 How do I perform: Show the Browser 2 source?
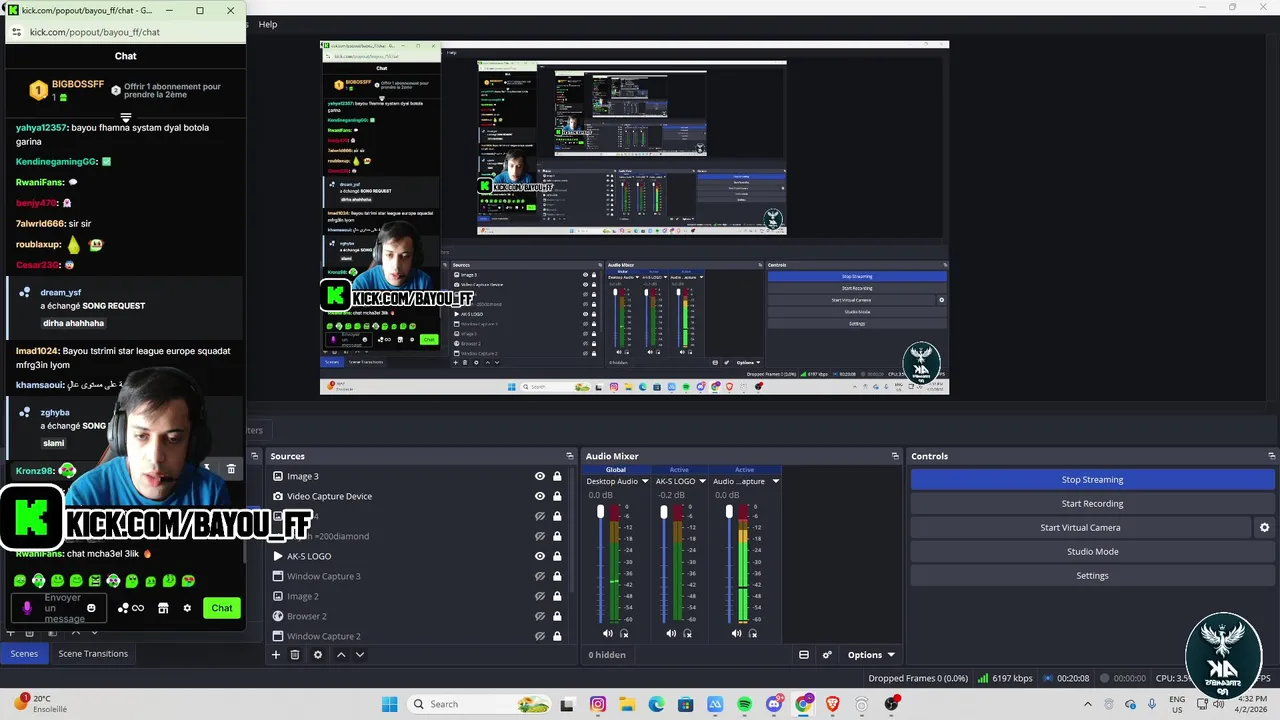pyautogui.click(x=540, y=616)
